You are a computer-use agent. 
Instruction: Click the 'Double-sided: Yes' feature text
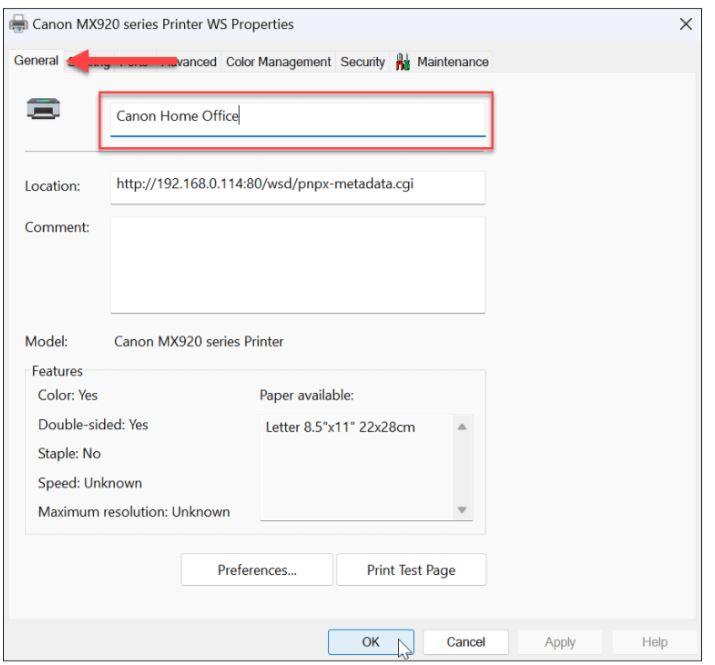(x=93, y=425)
